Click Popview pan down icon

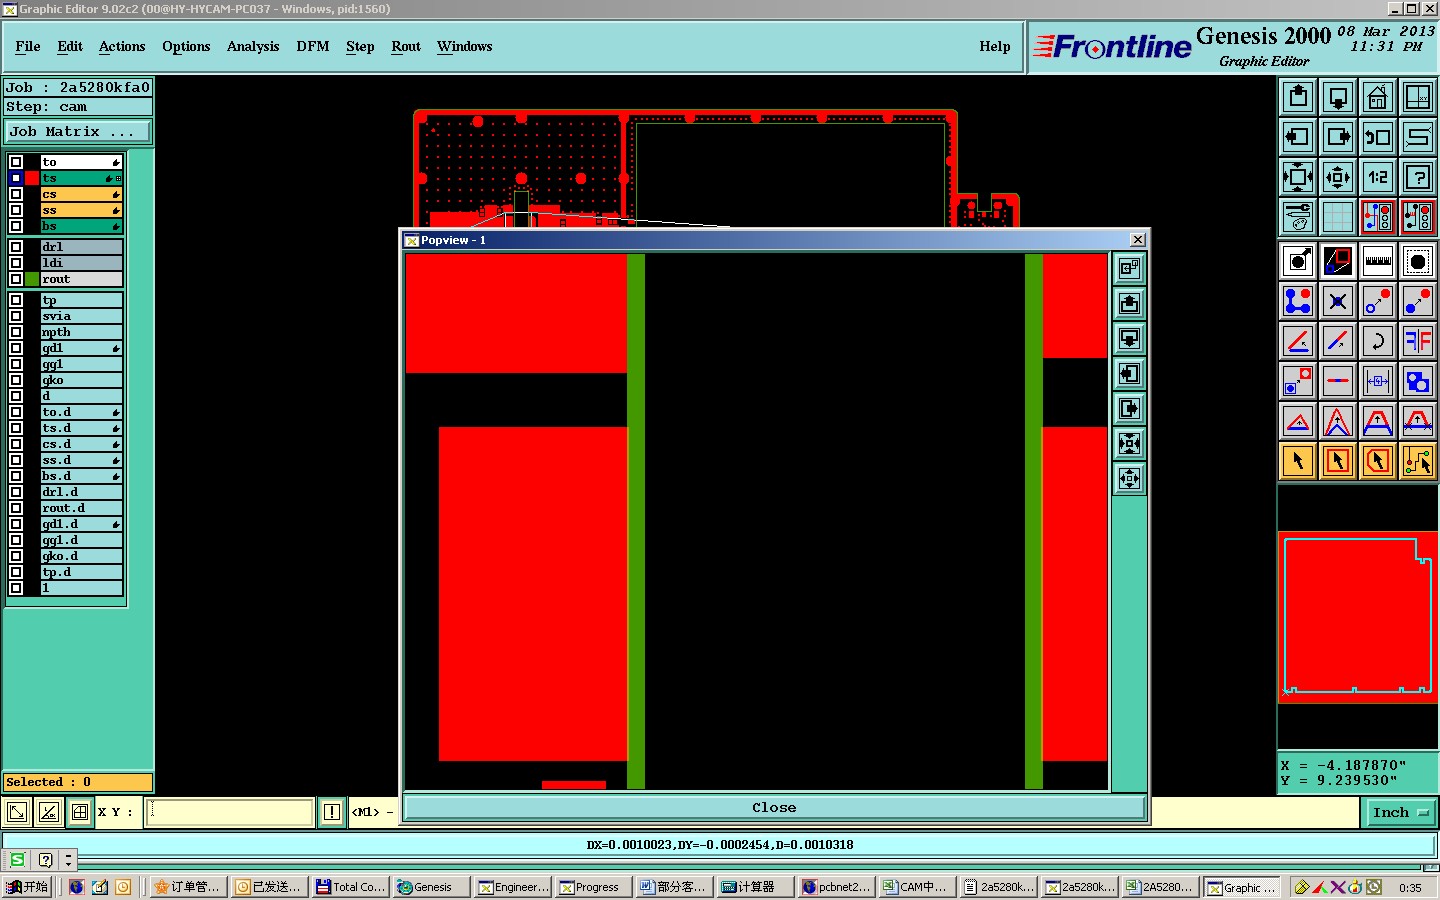coord(1130,339)
